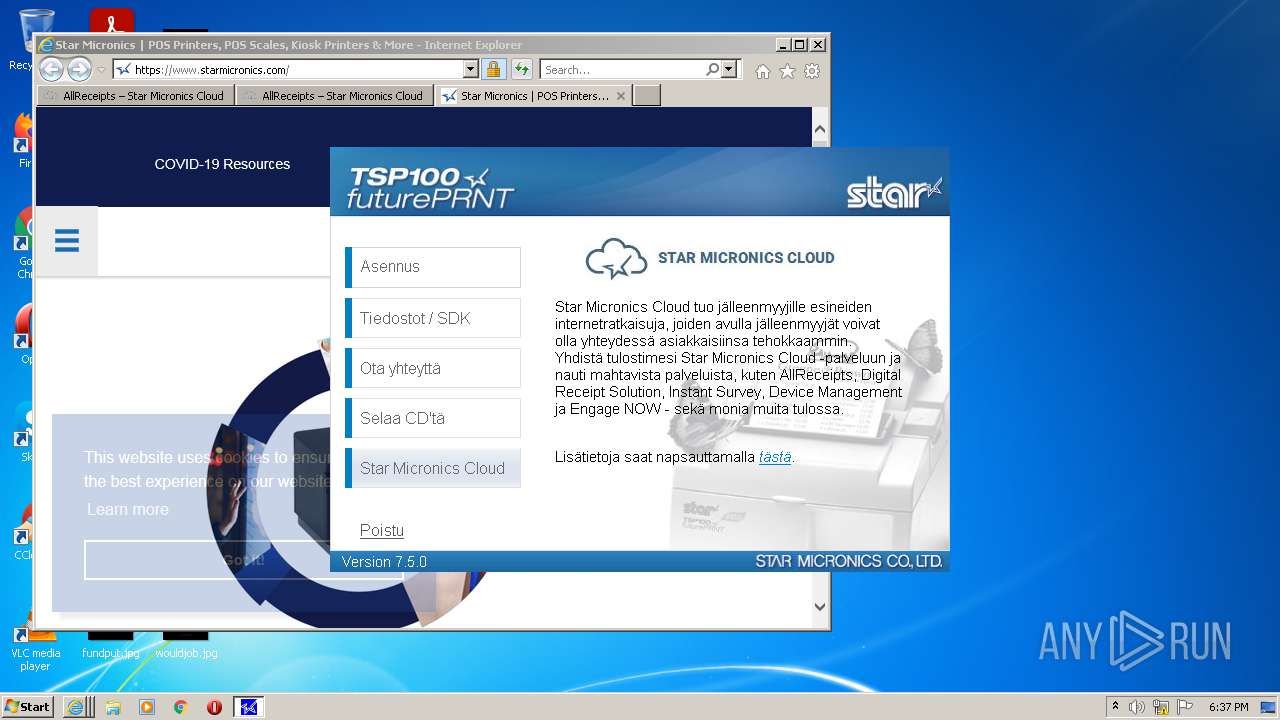Click Learn more cookie link
1280x720 pixels.
click(128, 509)
